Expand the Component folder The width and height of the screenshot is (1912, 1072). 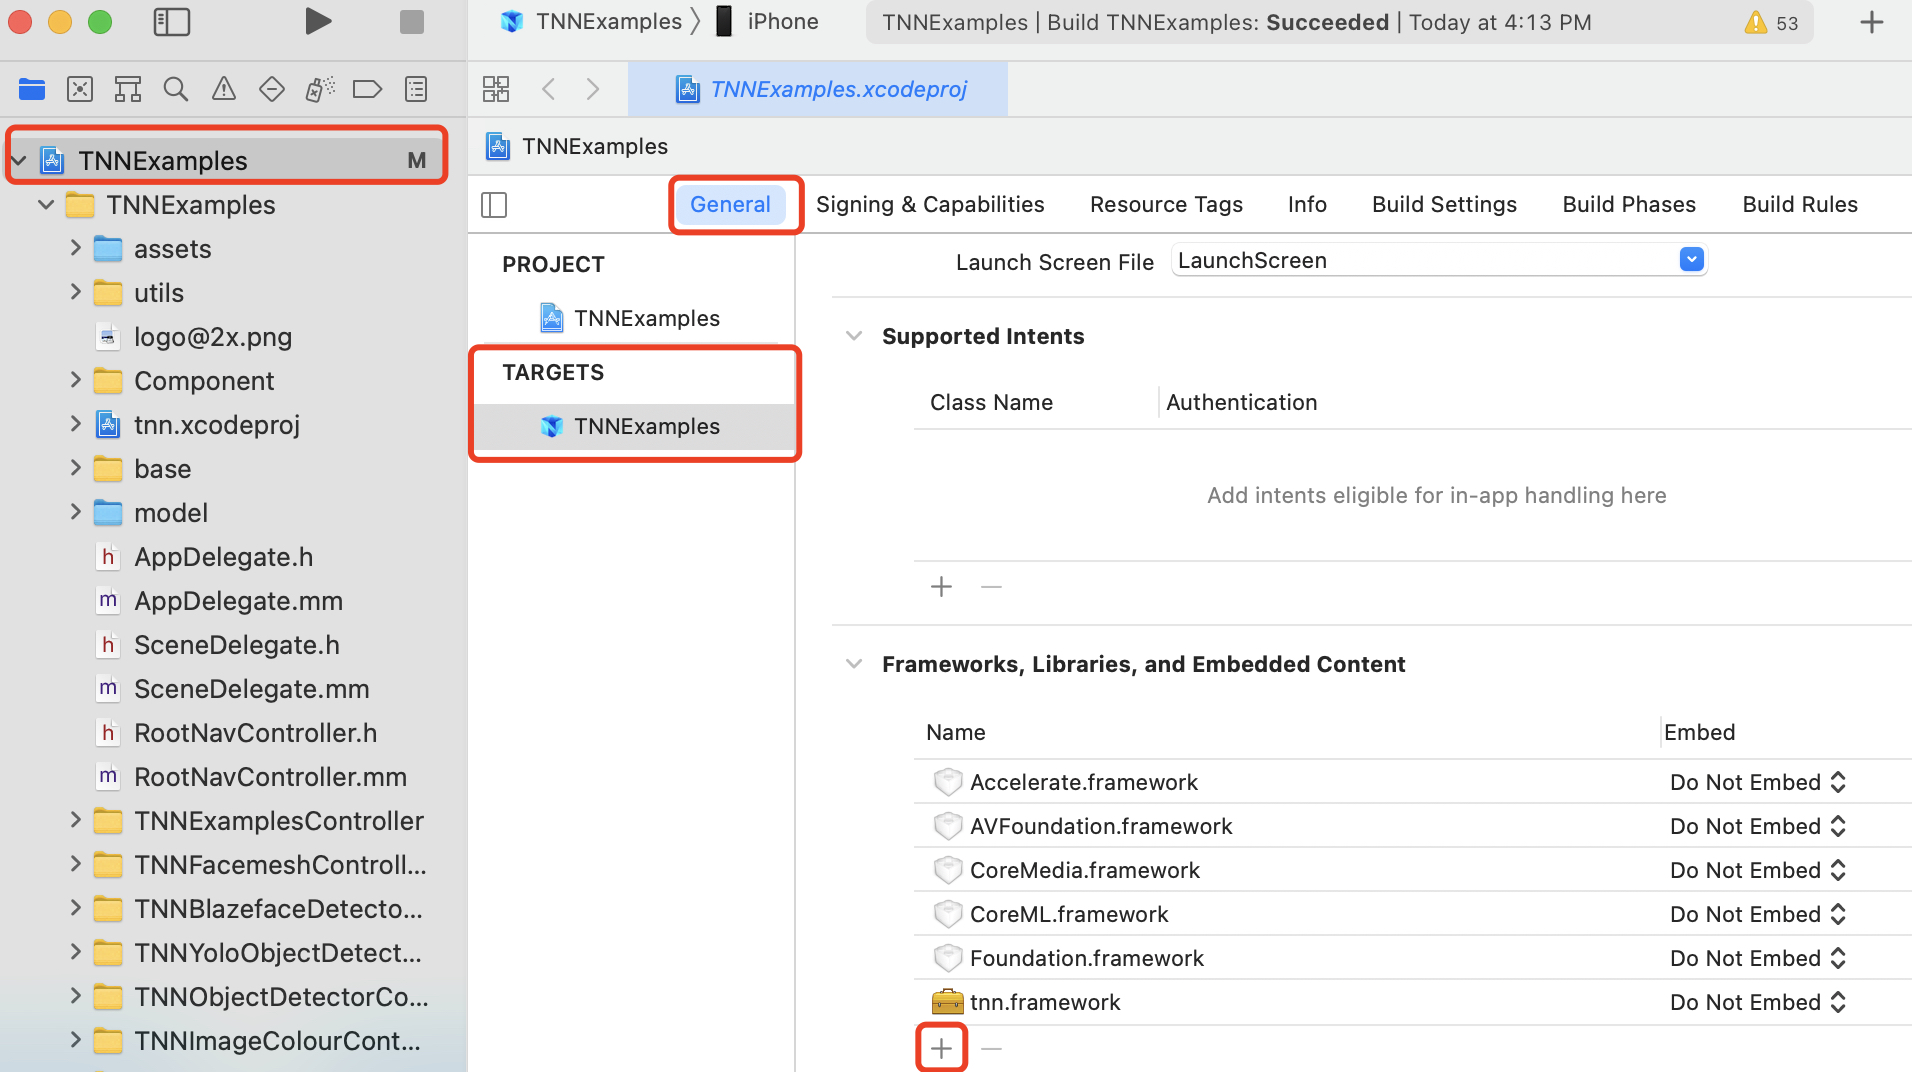[x=75, y=380]
